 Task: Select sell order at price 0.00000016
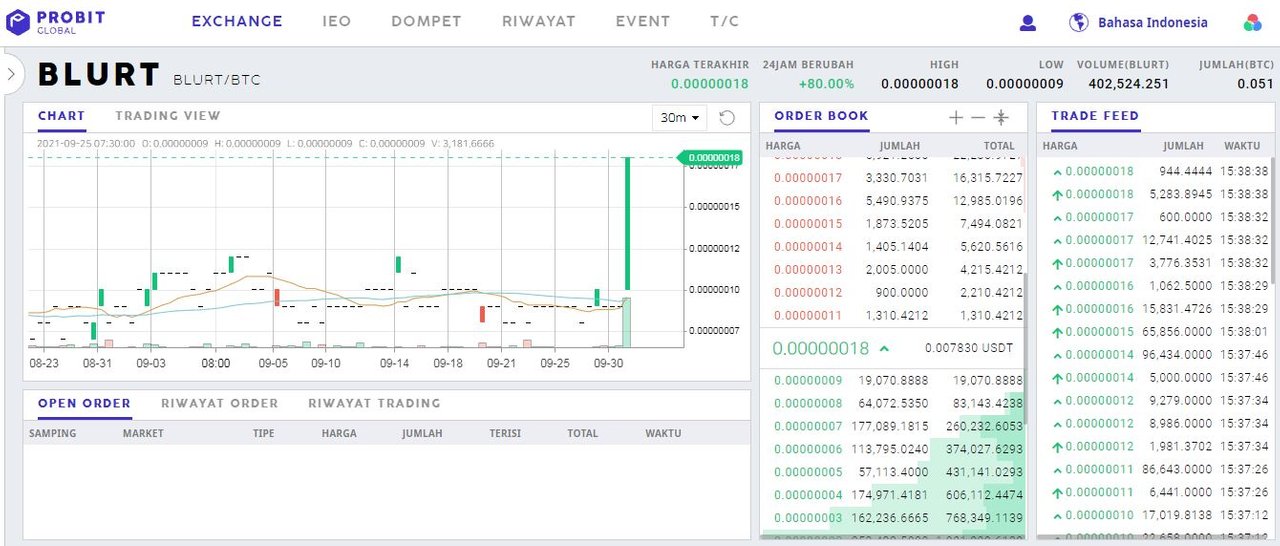click(892, 201)
